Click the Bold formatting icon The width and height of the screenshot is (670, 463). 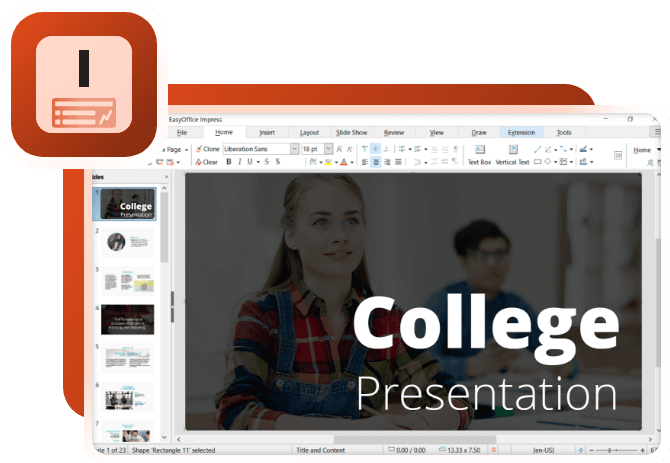pos(229,162)
